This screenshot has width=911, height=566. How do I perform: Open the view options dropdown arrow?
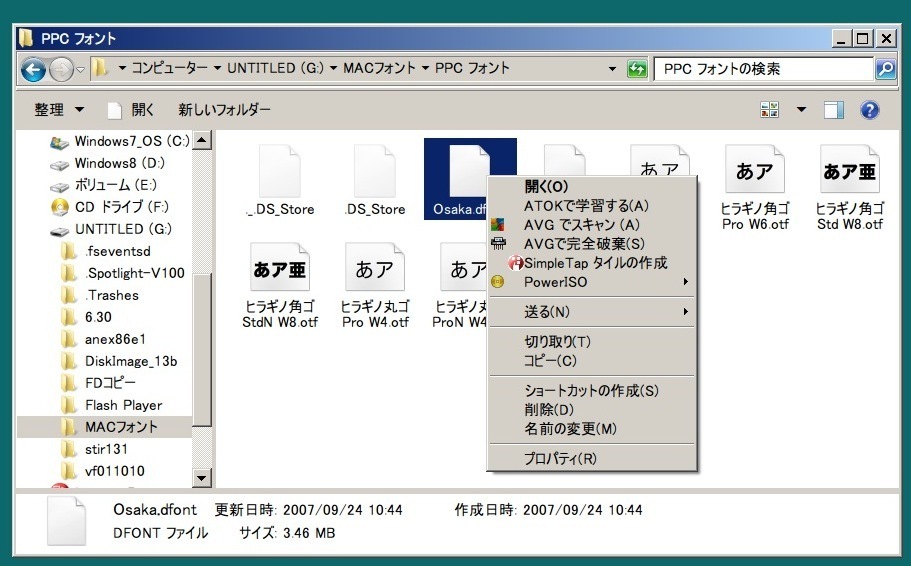(x=801, y=109)
